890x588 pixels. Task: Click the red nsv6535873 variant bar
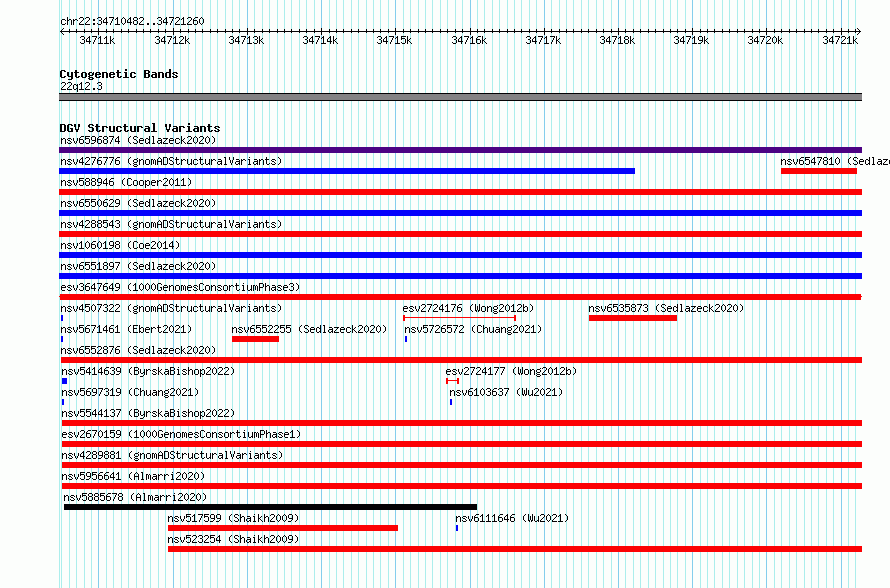tap(633, 318)
